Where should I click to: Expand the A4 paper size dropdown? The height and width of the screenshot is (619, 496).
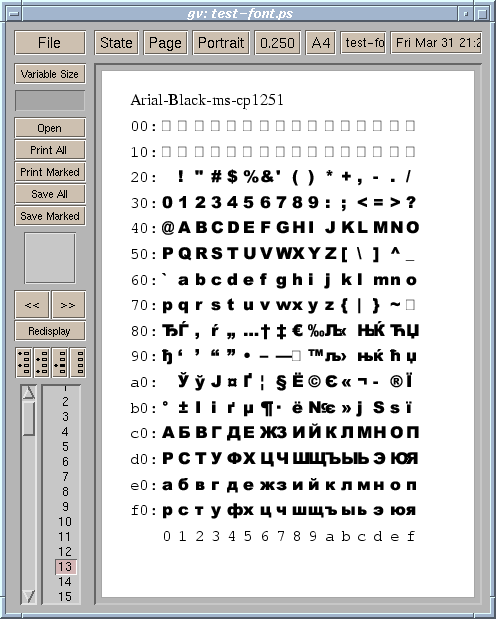pos(321,43)
